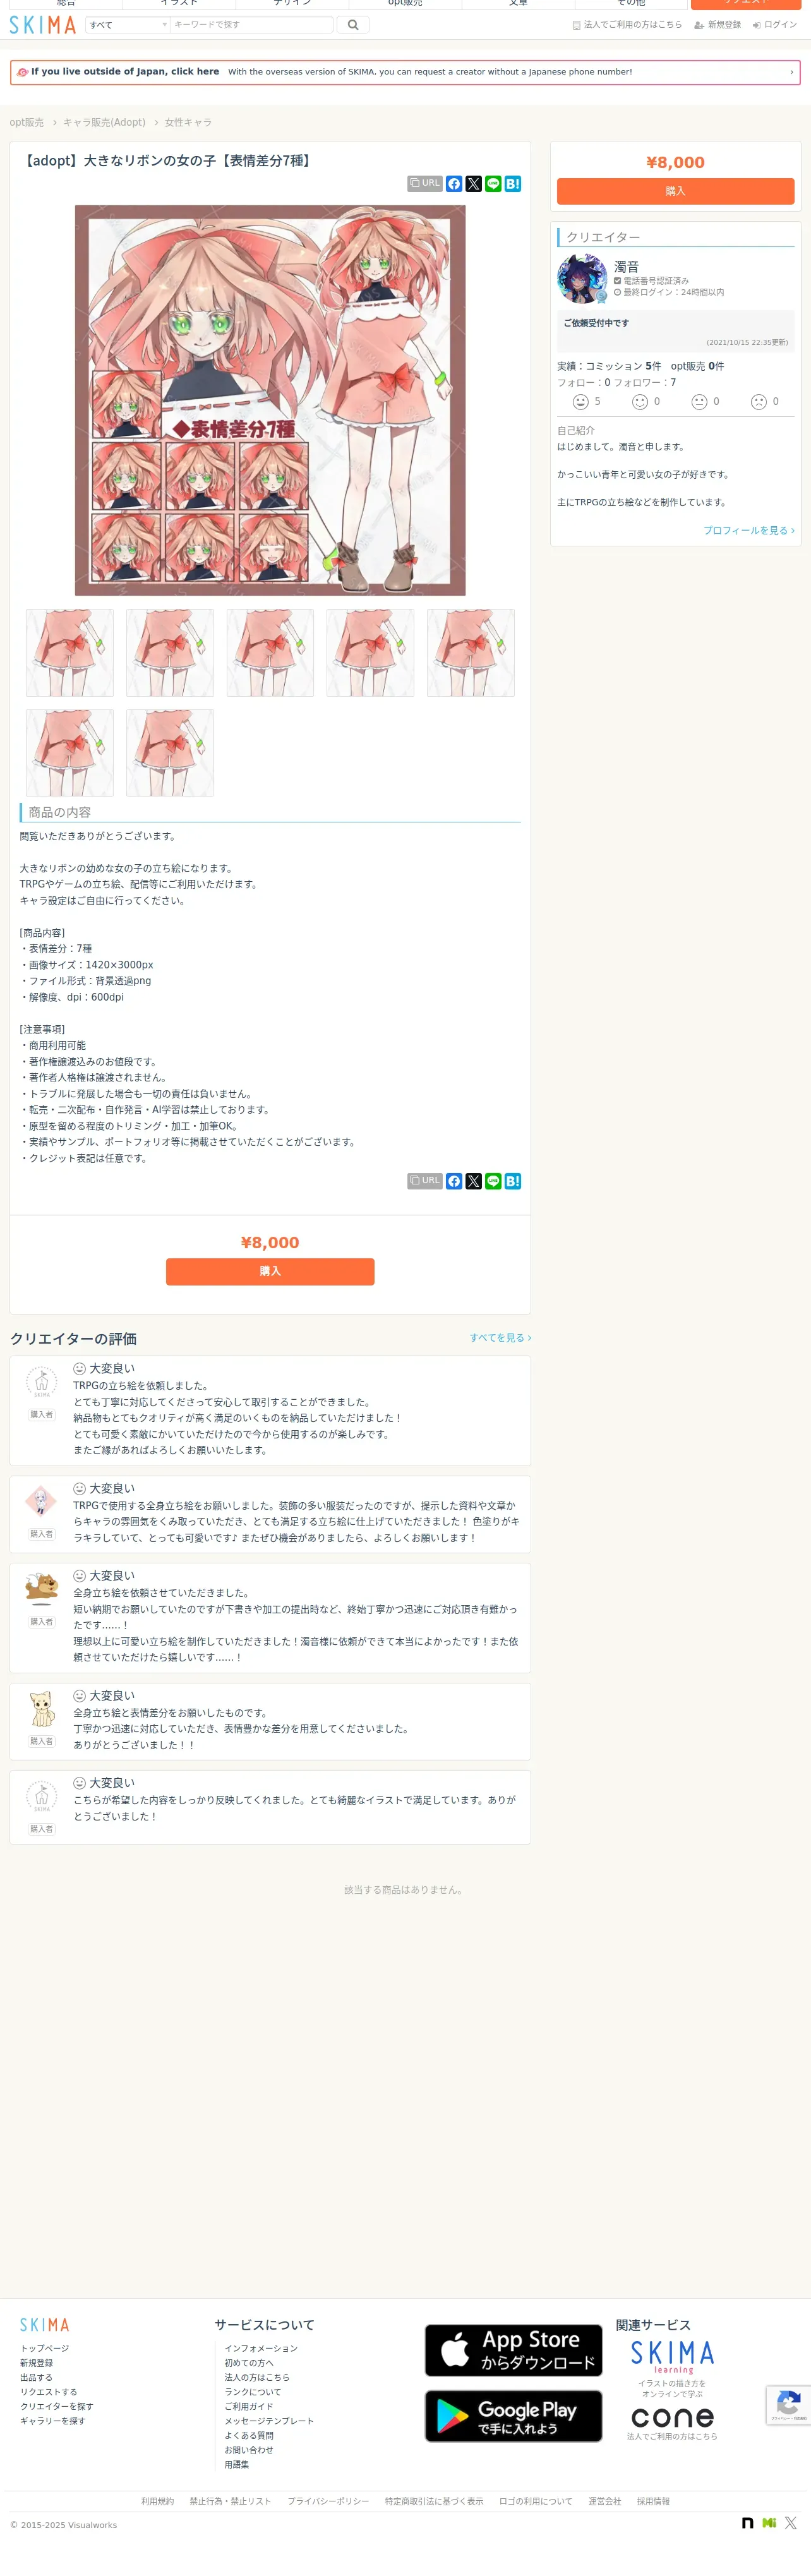Click the キャラ販売(Adopt) breadcrumb
811x2576 pixels.
click(x=104, y=122)
